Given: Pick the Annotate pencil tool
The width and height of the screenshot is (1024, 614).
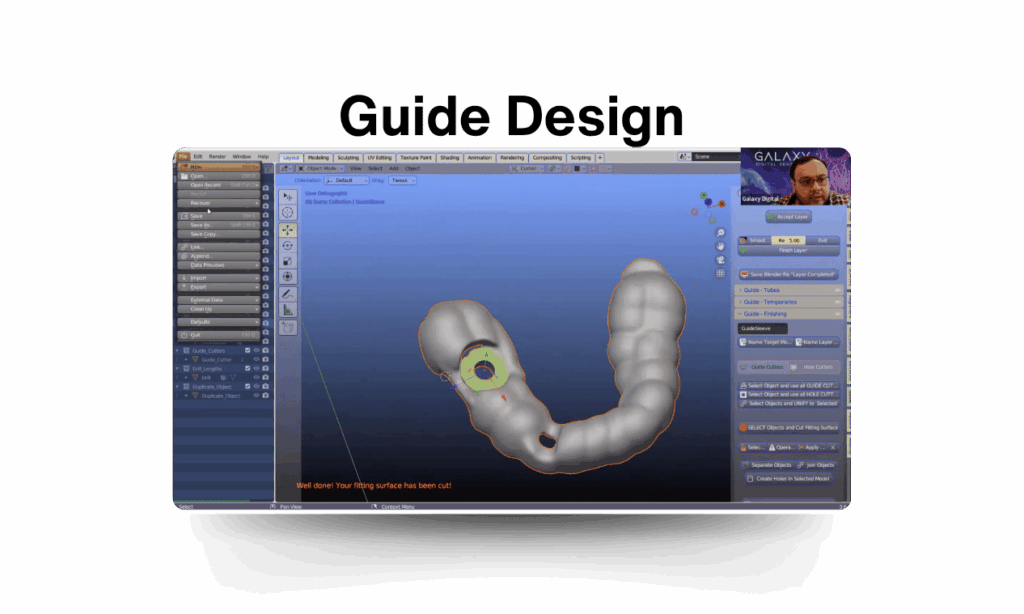Looking at the screenshot, I should point(288,294).
